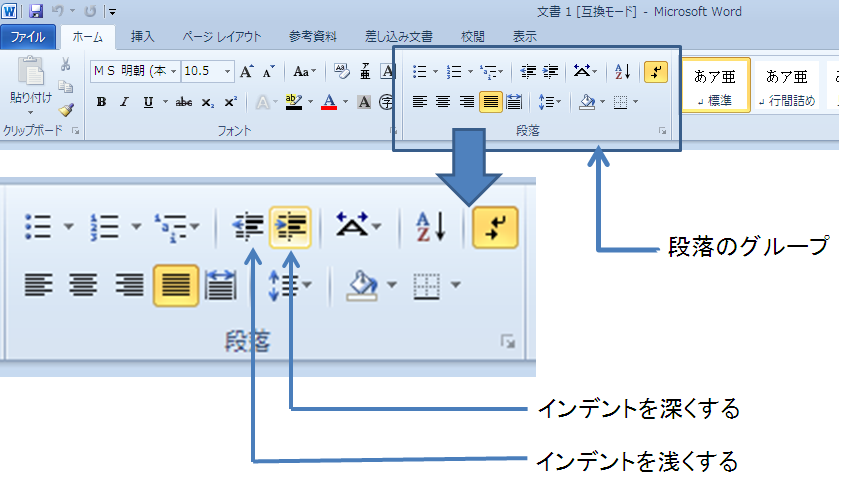
Task: Shrink font size with the small A icon
Action: coord(268,71)
